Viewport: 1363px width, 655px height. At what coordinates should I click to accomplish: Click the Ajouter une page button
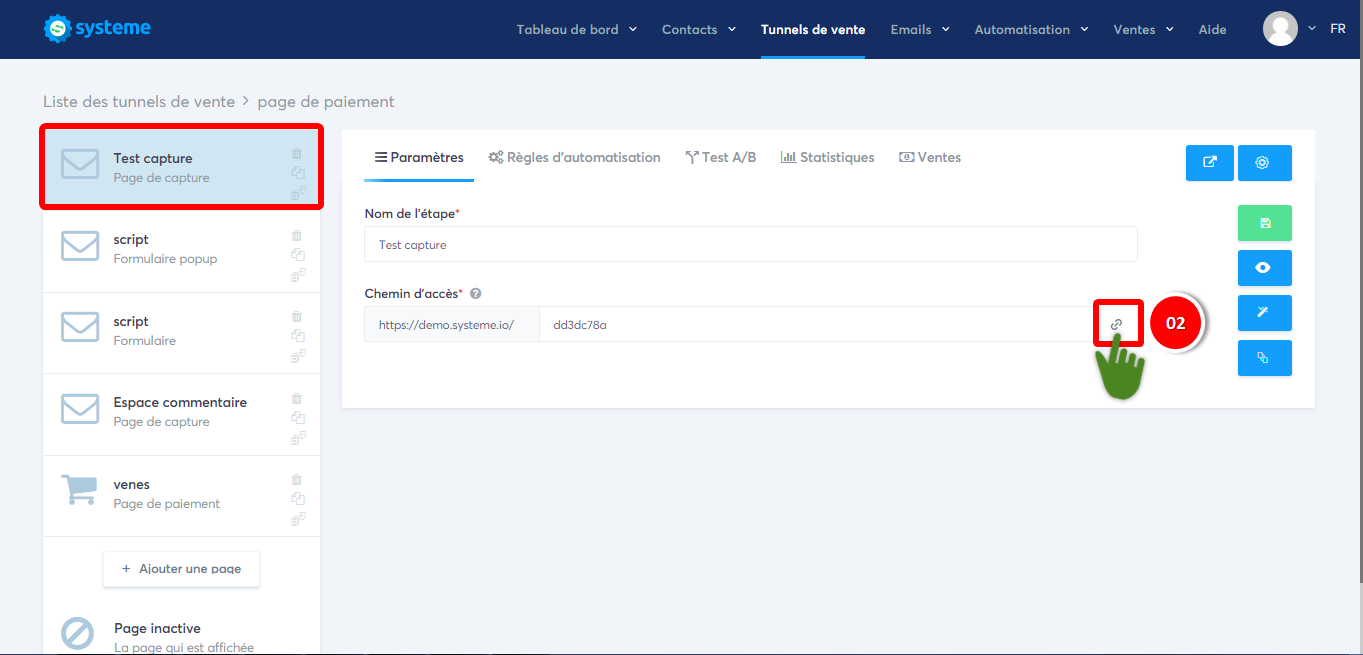click(x=181, y=568)
